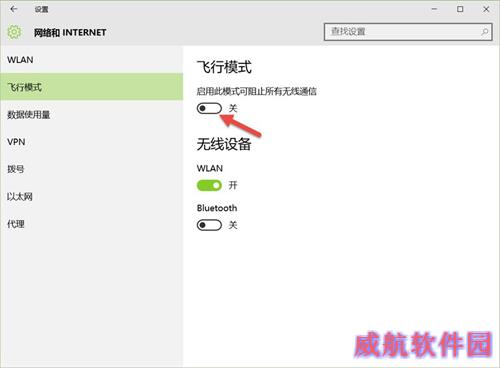500x368 pixels.
Task: Click the 启用此模式可阻止所有无线通信 description
Action: coord(256,91)
